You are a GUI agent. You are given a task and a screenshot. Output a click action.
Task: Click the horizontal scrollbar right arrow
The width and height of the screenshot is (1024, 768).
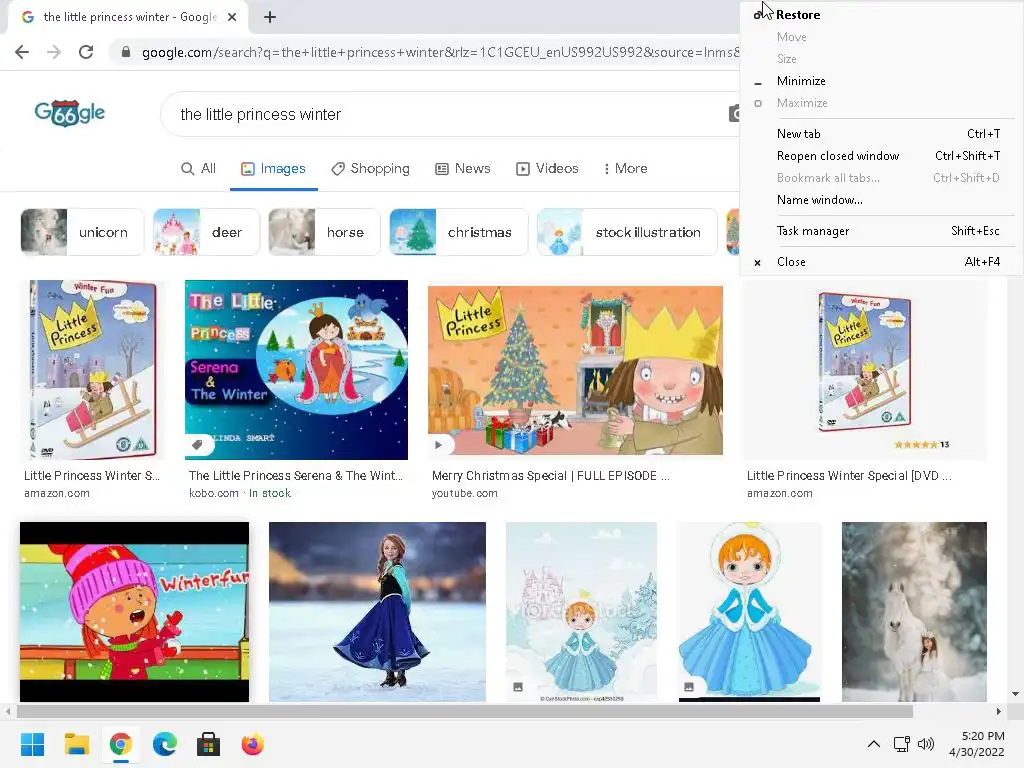(x=999, y=711)
